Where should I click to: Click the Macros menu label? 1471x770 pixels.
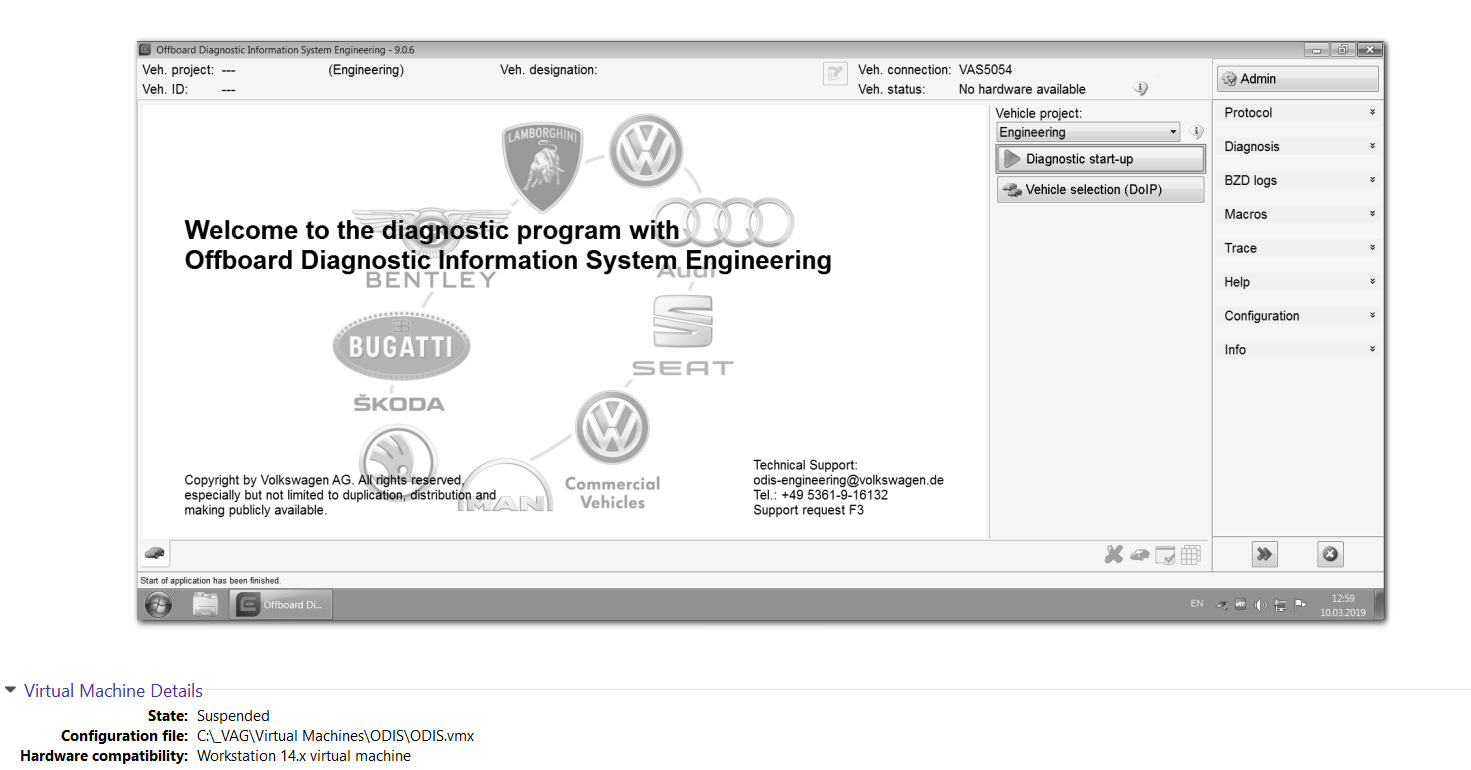[x=1245, y=215]
